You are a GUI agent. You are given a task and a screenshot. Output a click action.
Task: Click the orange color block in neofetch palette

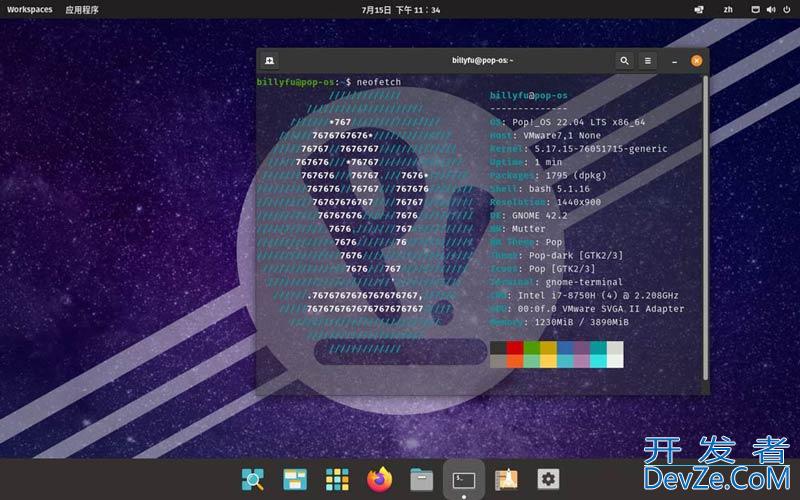(x=515, y=361)
